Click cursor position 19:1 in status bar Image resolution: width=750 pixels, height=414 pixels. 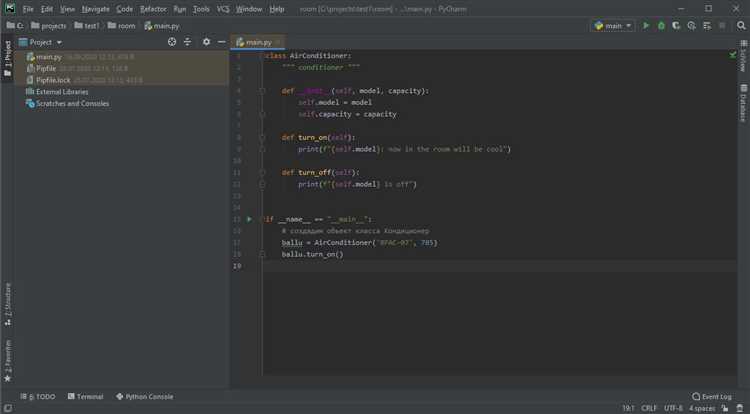pyautogui.click(x=628, y=408)
